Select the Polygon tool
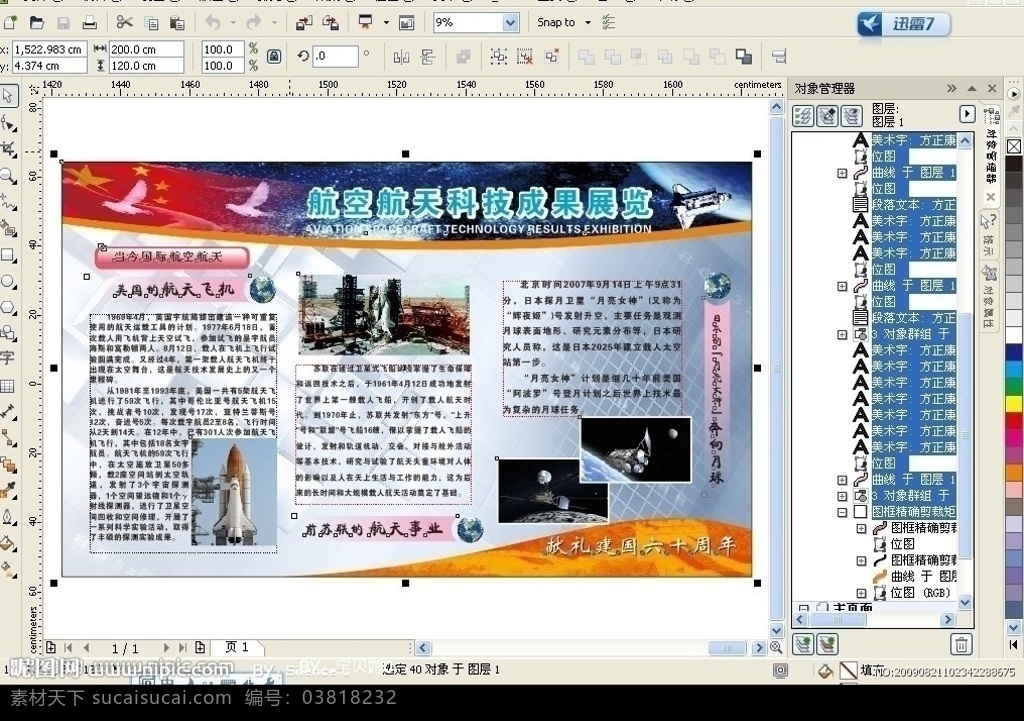The image size is (1024, 721). 8,307
